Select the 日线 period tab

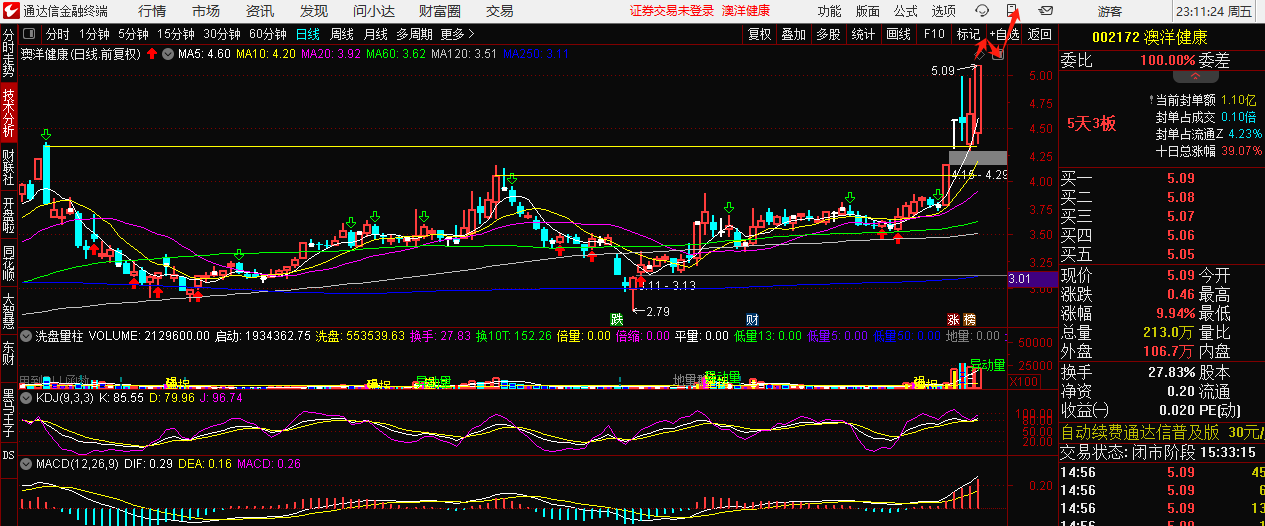[x=308, y=34]
